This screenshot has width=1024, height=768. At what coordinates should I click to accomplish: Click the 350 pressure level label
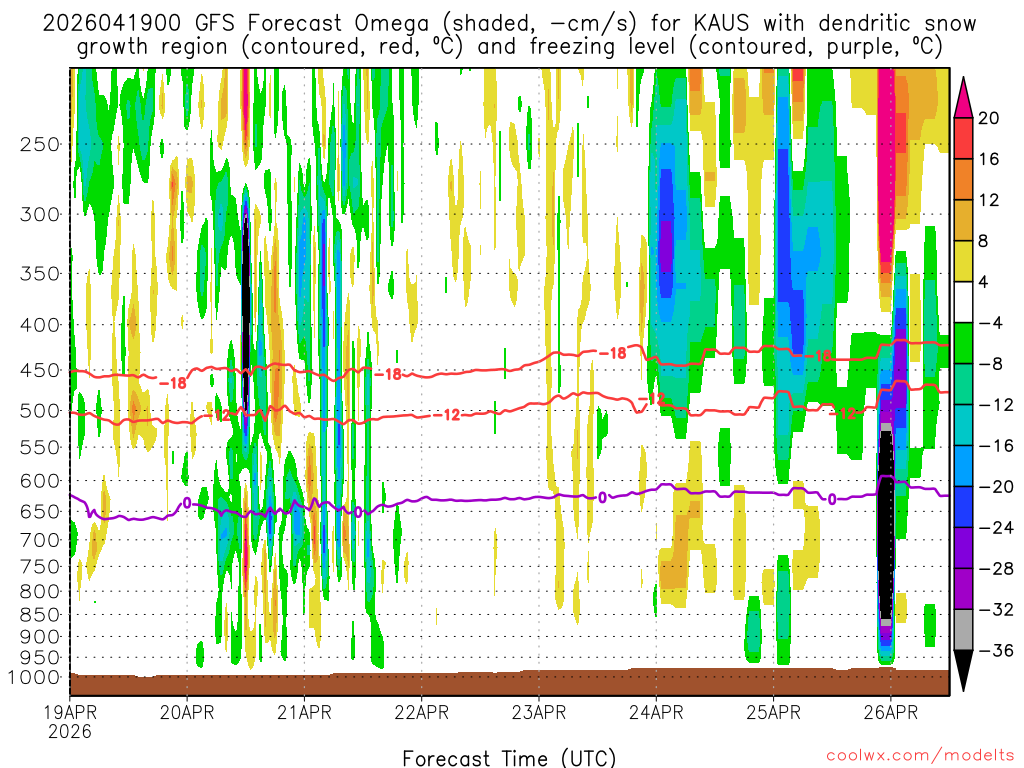click(40, 274)
